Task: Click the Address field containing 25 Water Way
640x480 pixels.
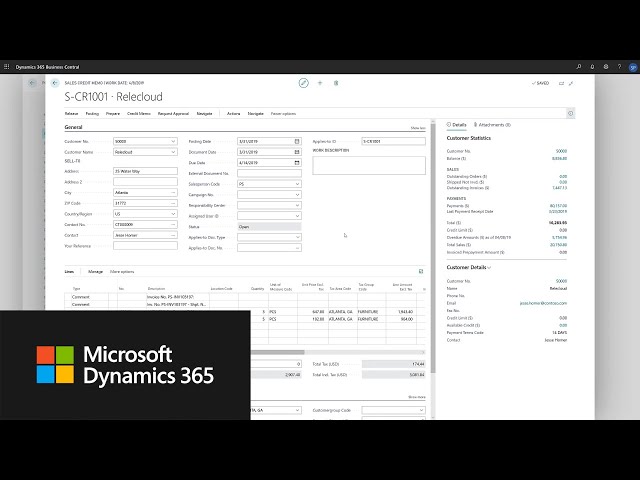Action: (x=145, y=173)
